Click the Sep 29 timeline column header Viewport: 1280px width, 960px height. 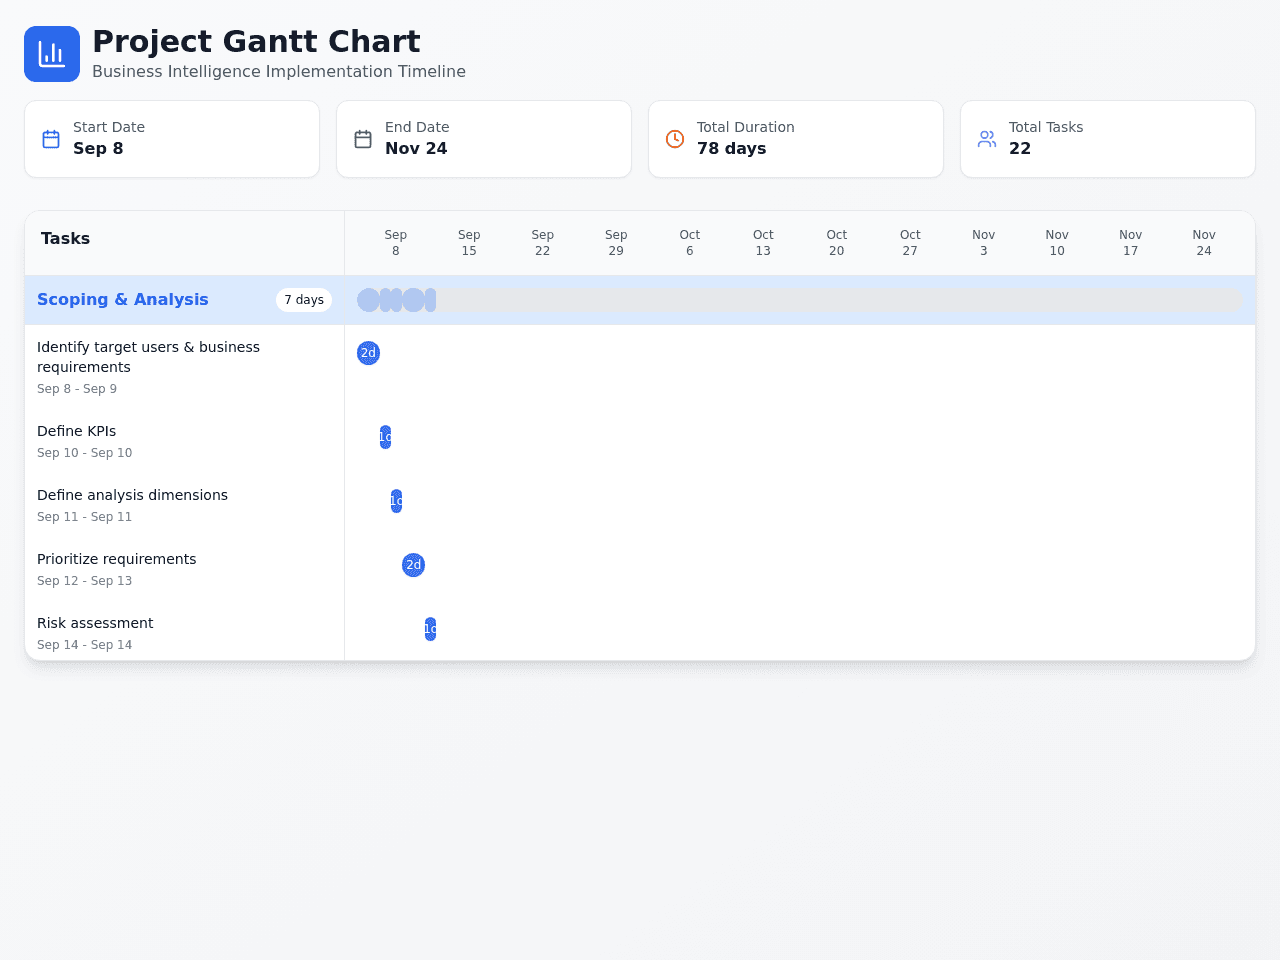pyautogui.click(x=616, y=243)
